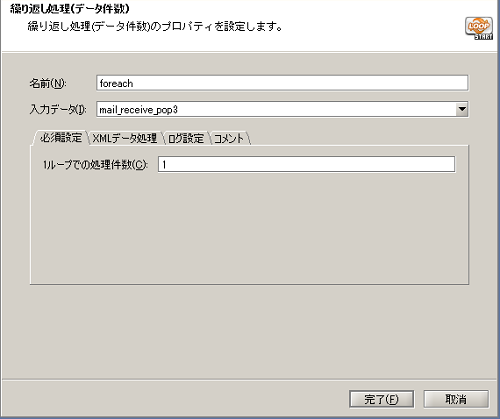
Task: Click blank gray area above the buttons
Action: point(249,332)
